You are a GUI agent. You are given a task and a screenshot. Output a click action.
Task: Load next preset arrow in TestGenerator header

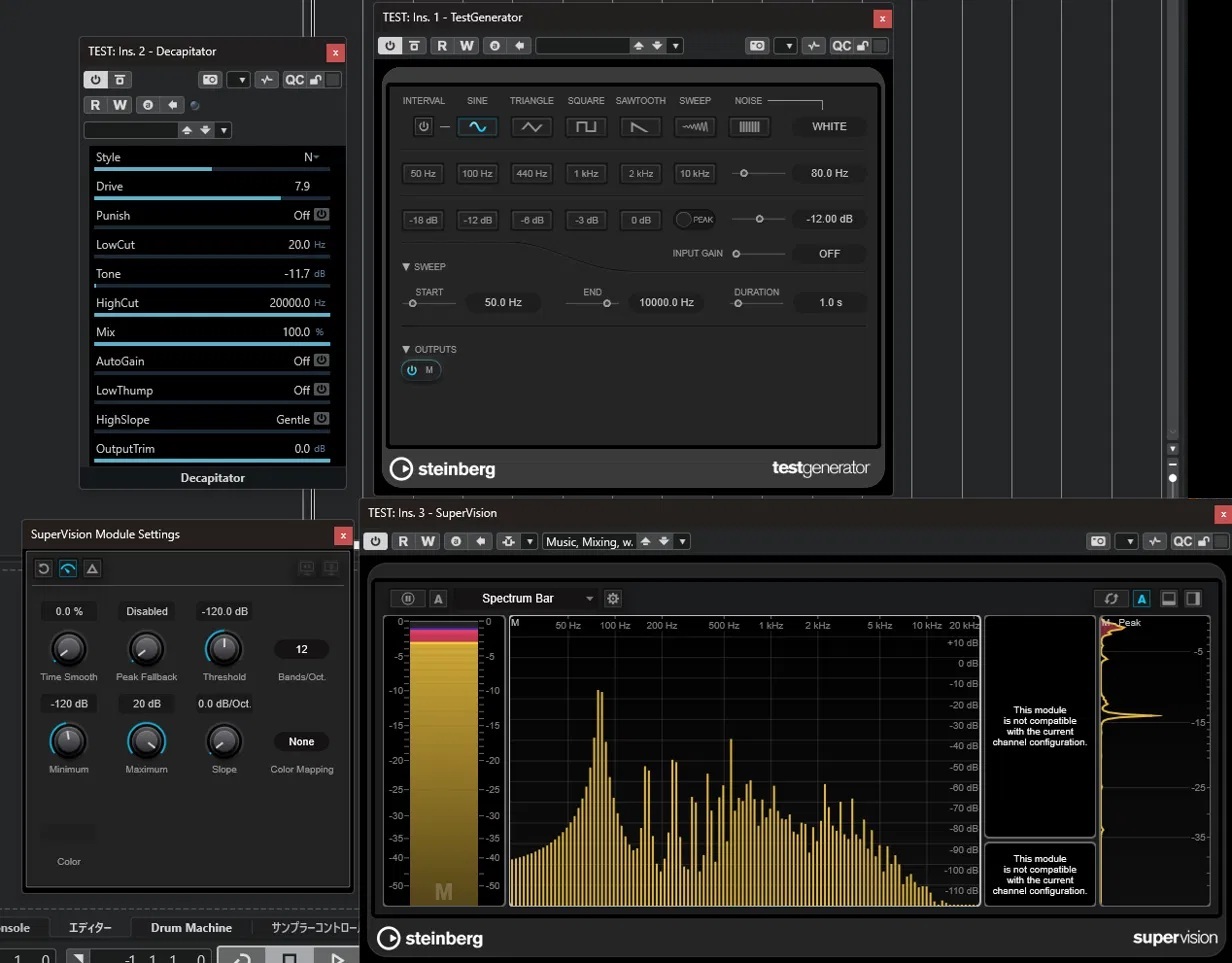(657, 45)
